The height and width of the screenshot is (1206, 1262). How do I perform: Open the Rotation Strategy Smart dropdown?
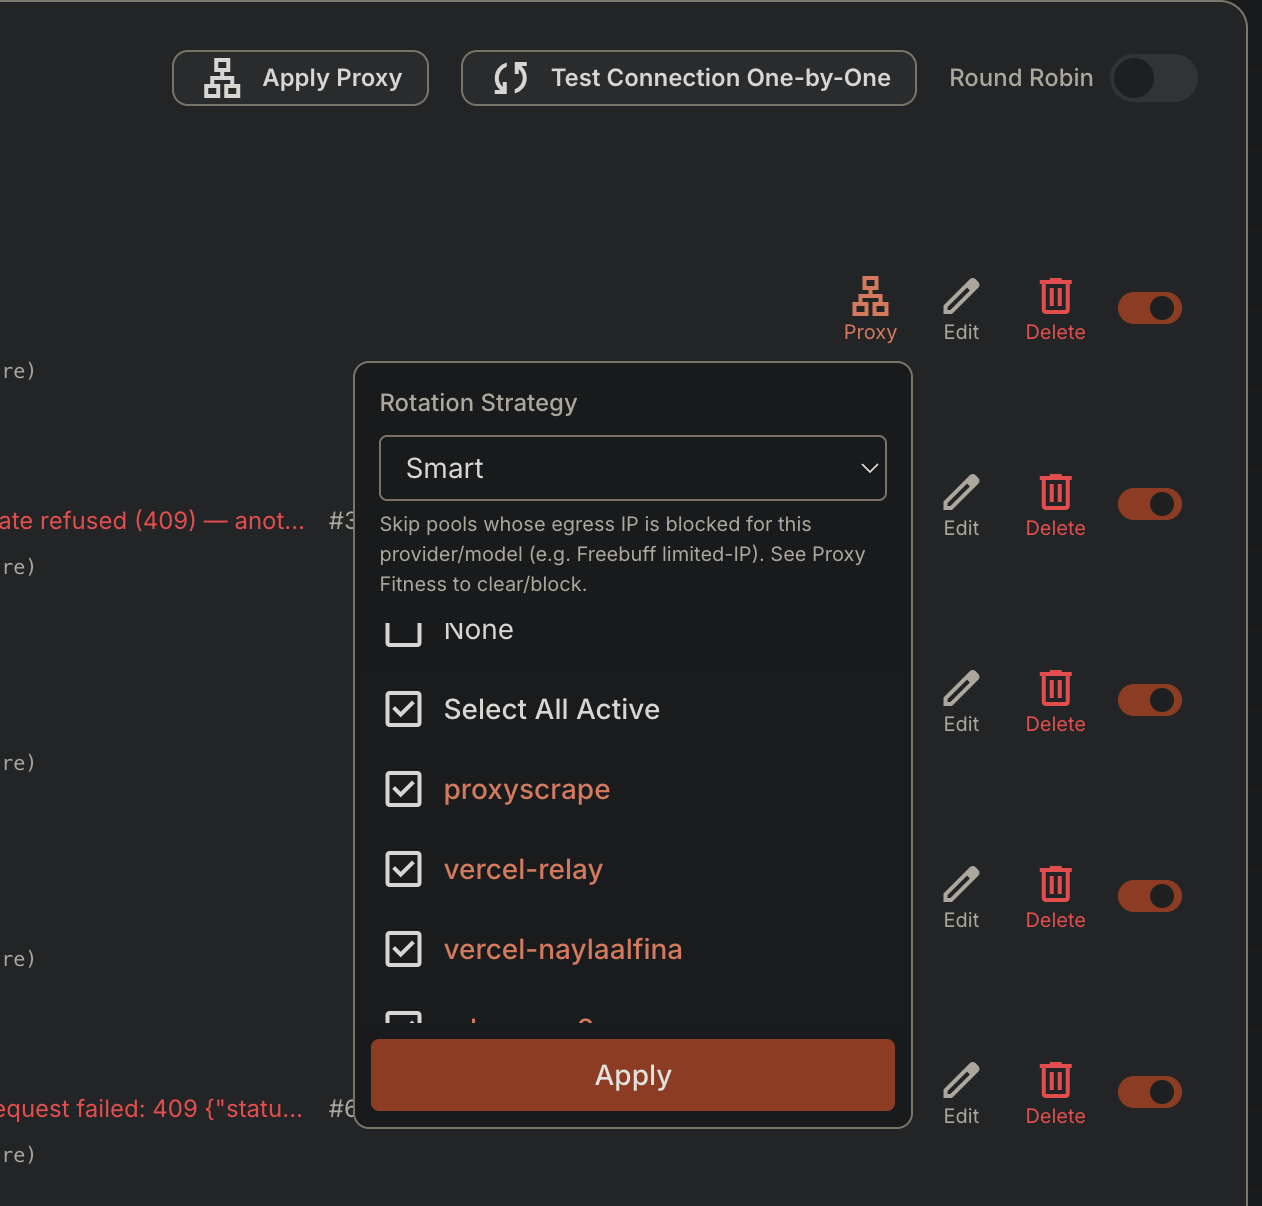tap(633, 468)
